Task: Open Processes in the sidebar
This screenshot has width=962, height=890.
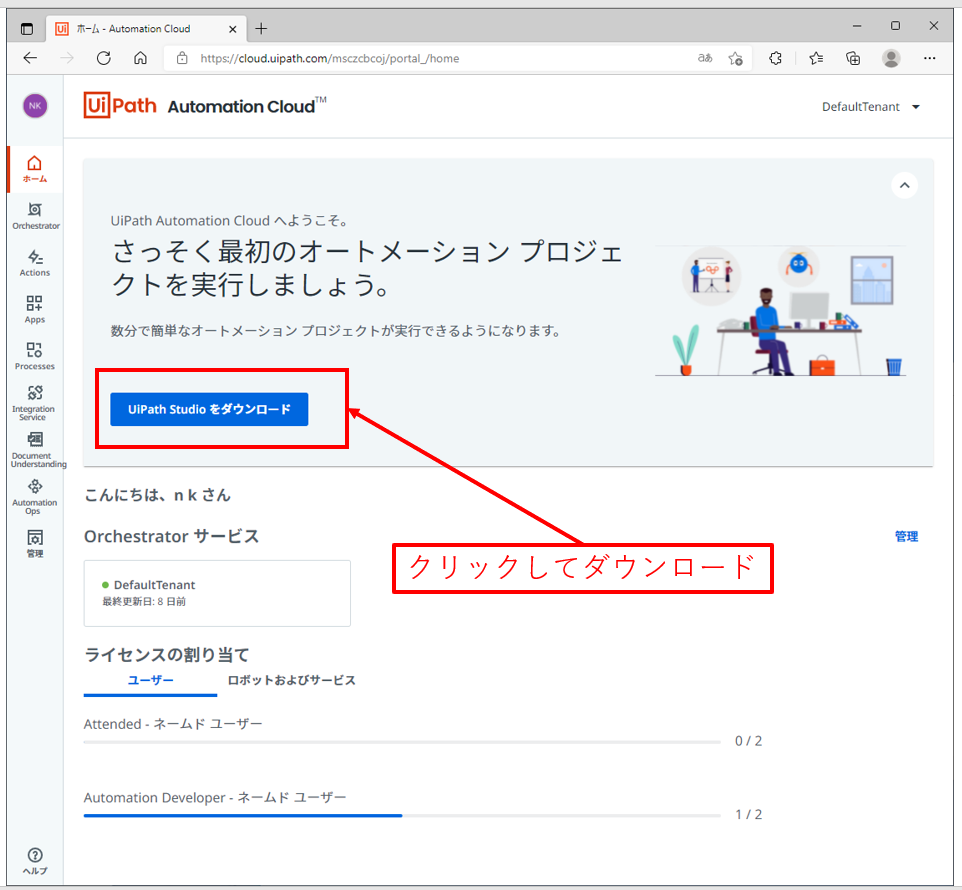Action: click(x=35, y=356)
